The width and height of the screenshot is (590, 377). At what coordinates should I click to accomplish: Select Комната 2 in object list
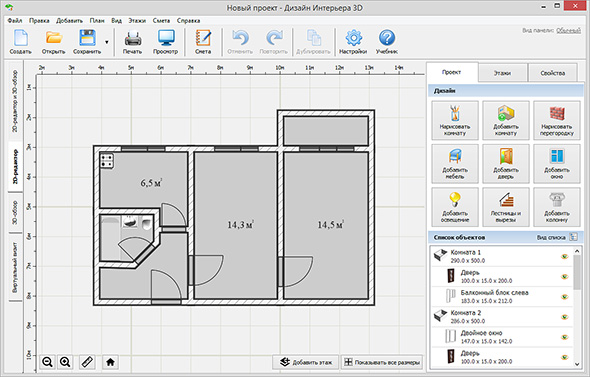click(x=502, y=317)
